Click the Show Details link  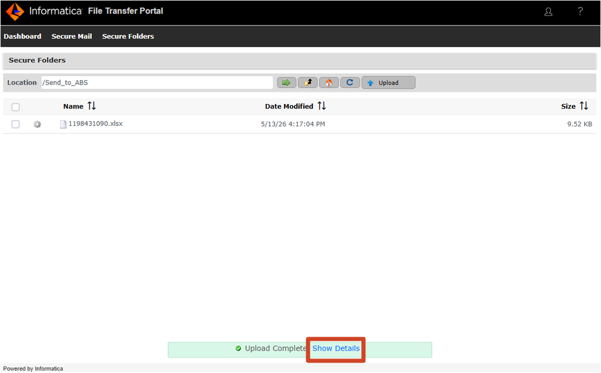tap(336, 348)
